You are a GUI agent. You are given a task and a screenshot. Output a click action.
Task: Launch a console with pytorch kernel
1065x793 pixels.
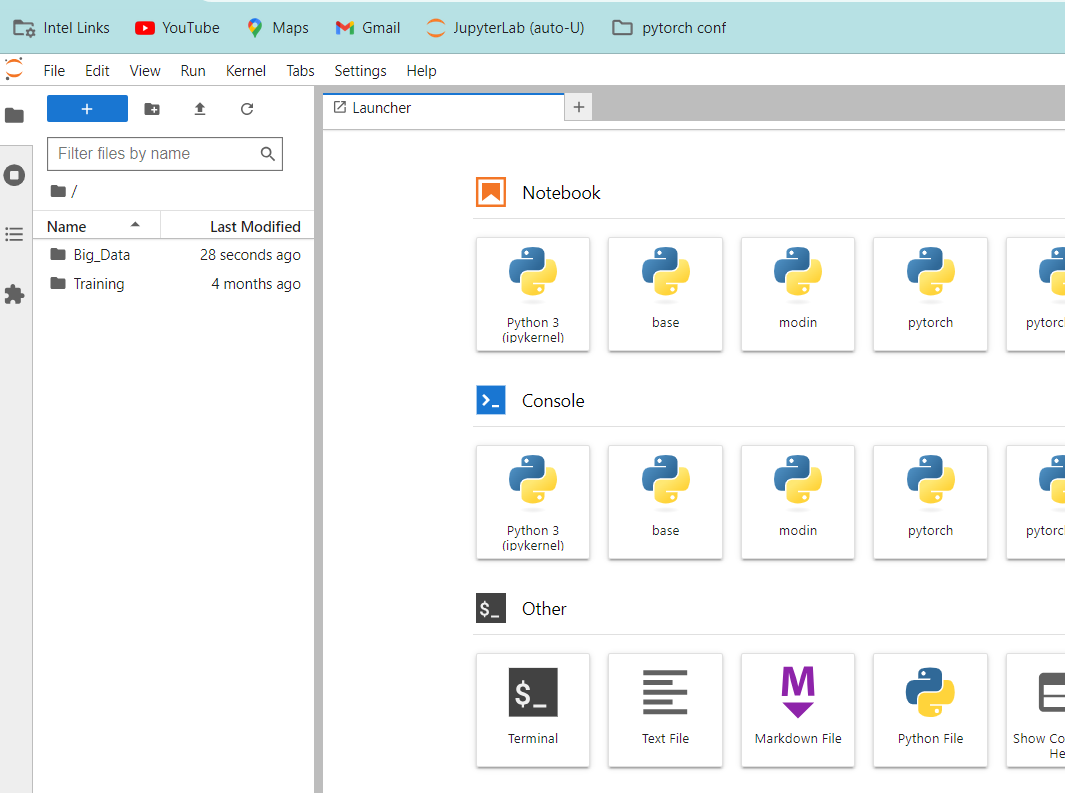pos(930,502)
